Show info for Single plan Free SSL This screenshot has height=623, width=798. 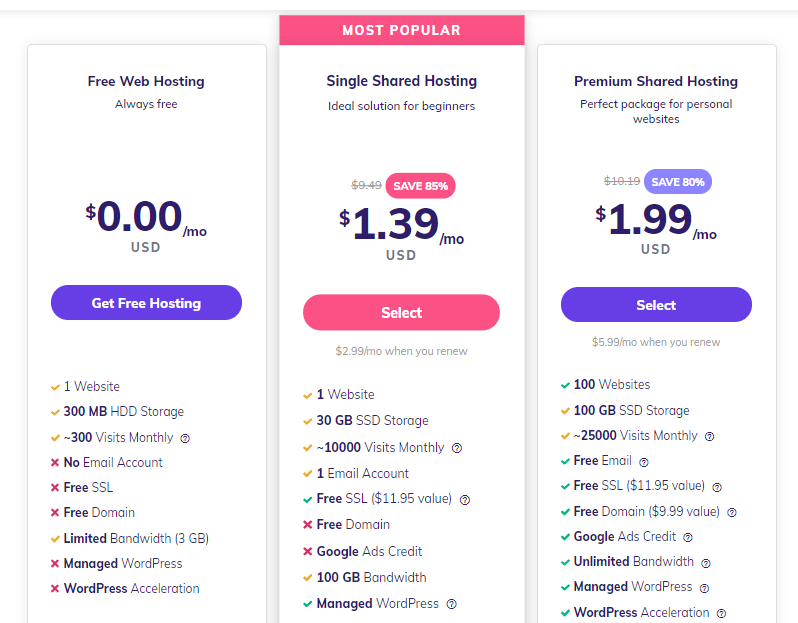[465, 500]
